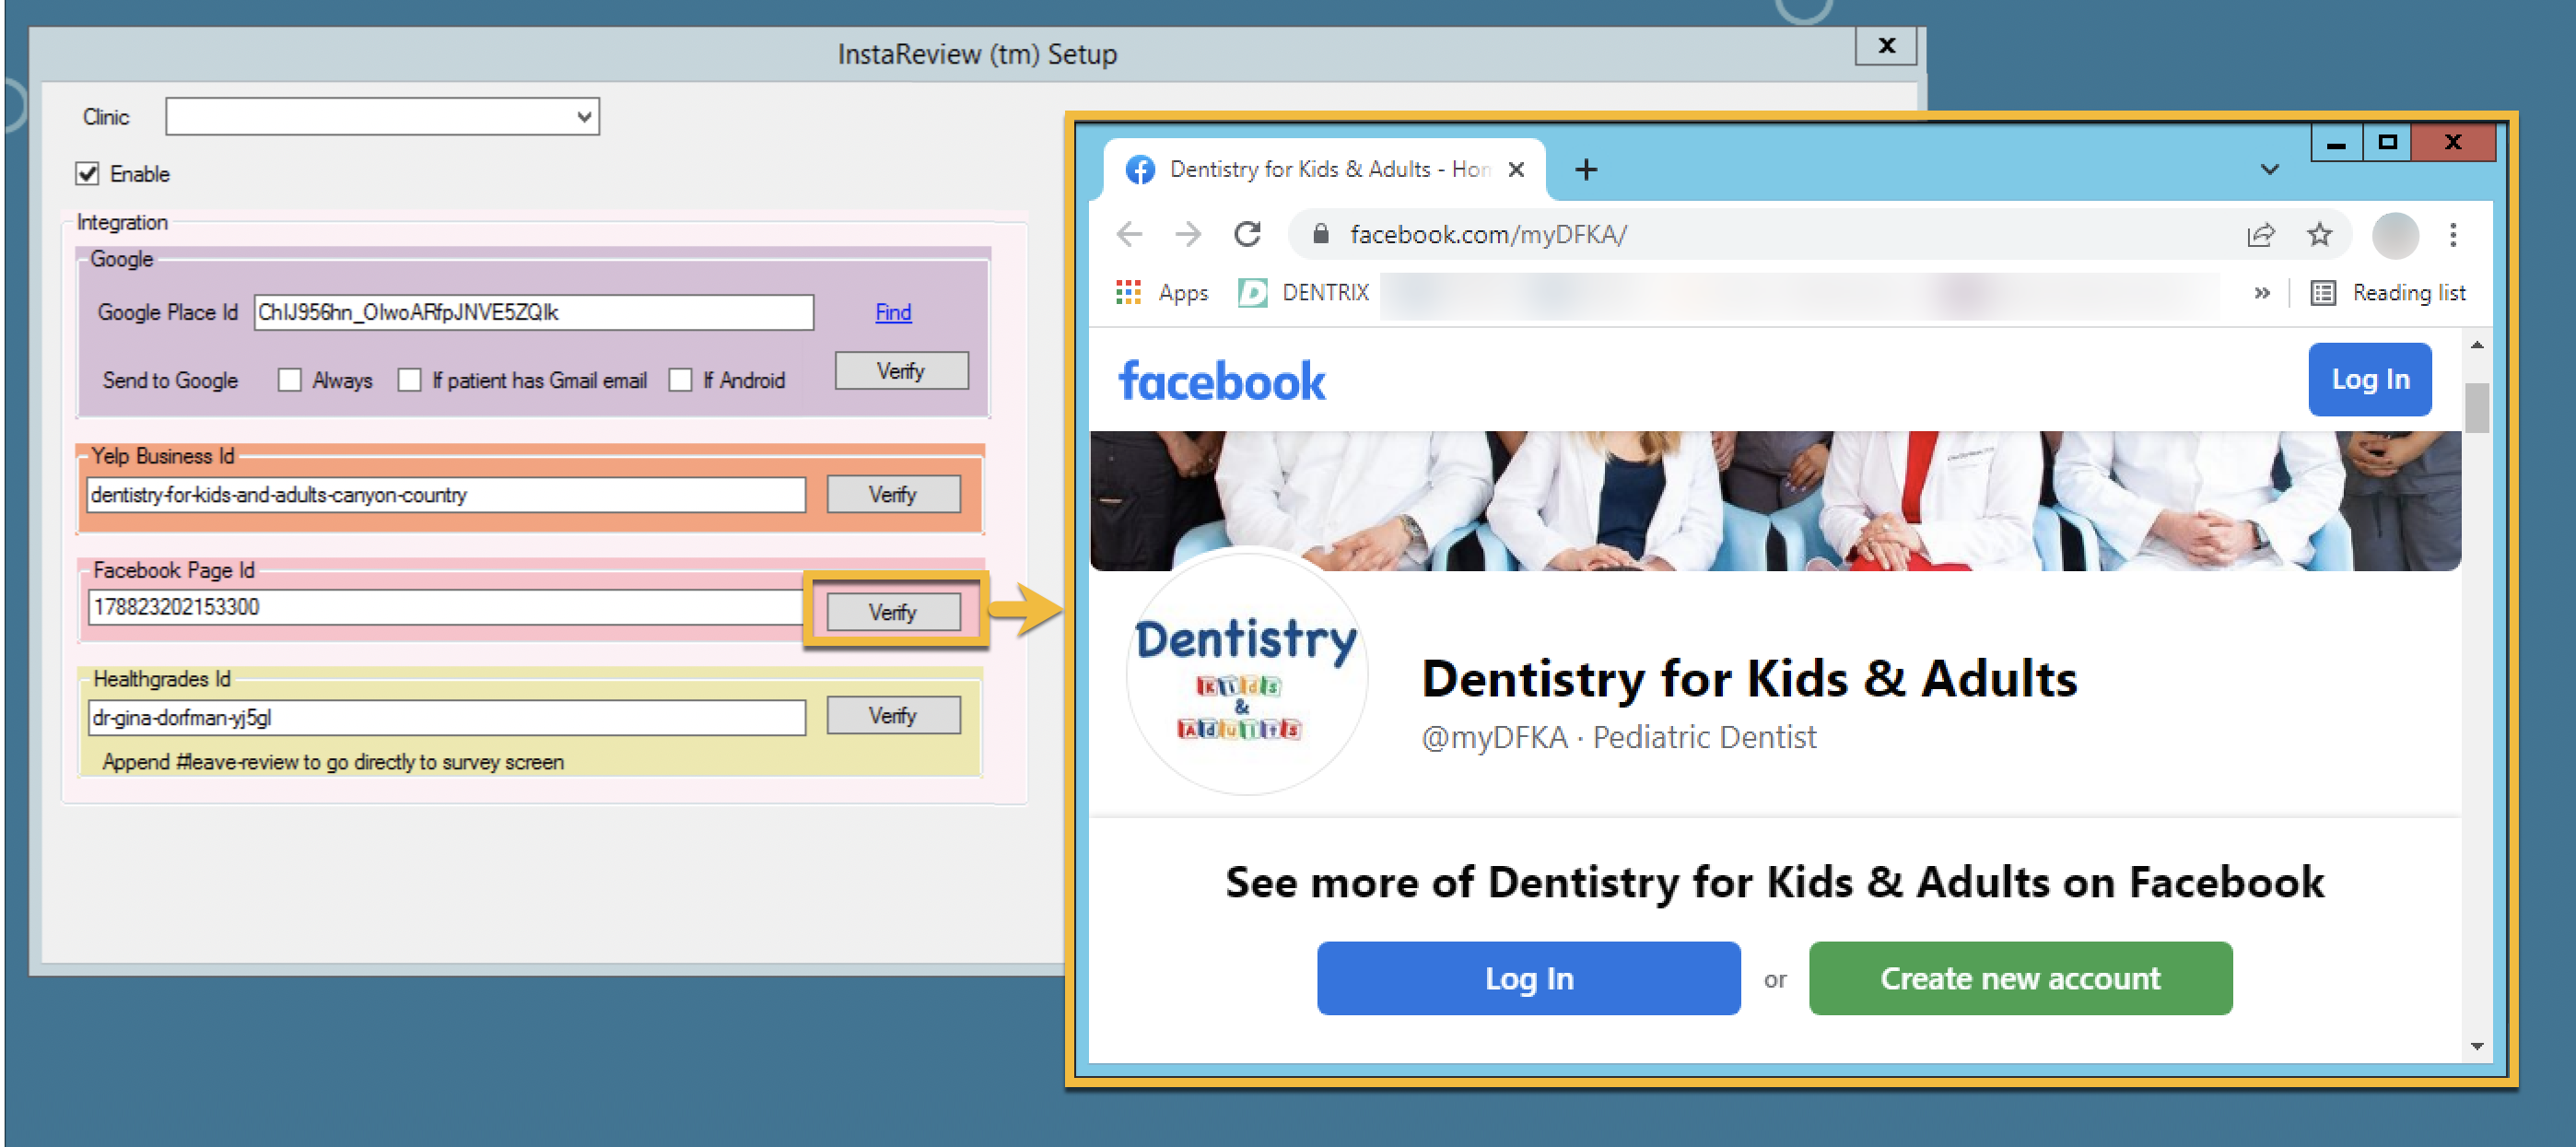
Task: Reload the Facebook page
Action: pos(1247,234)
